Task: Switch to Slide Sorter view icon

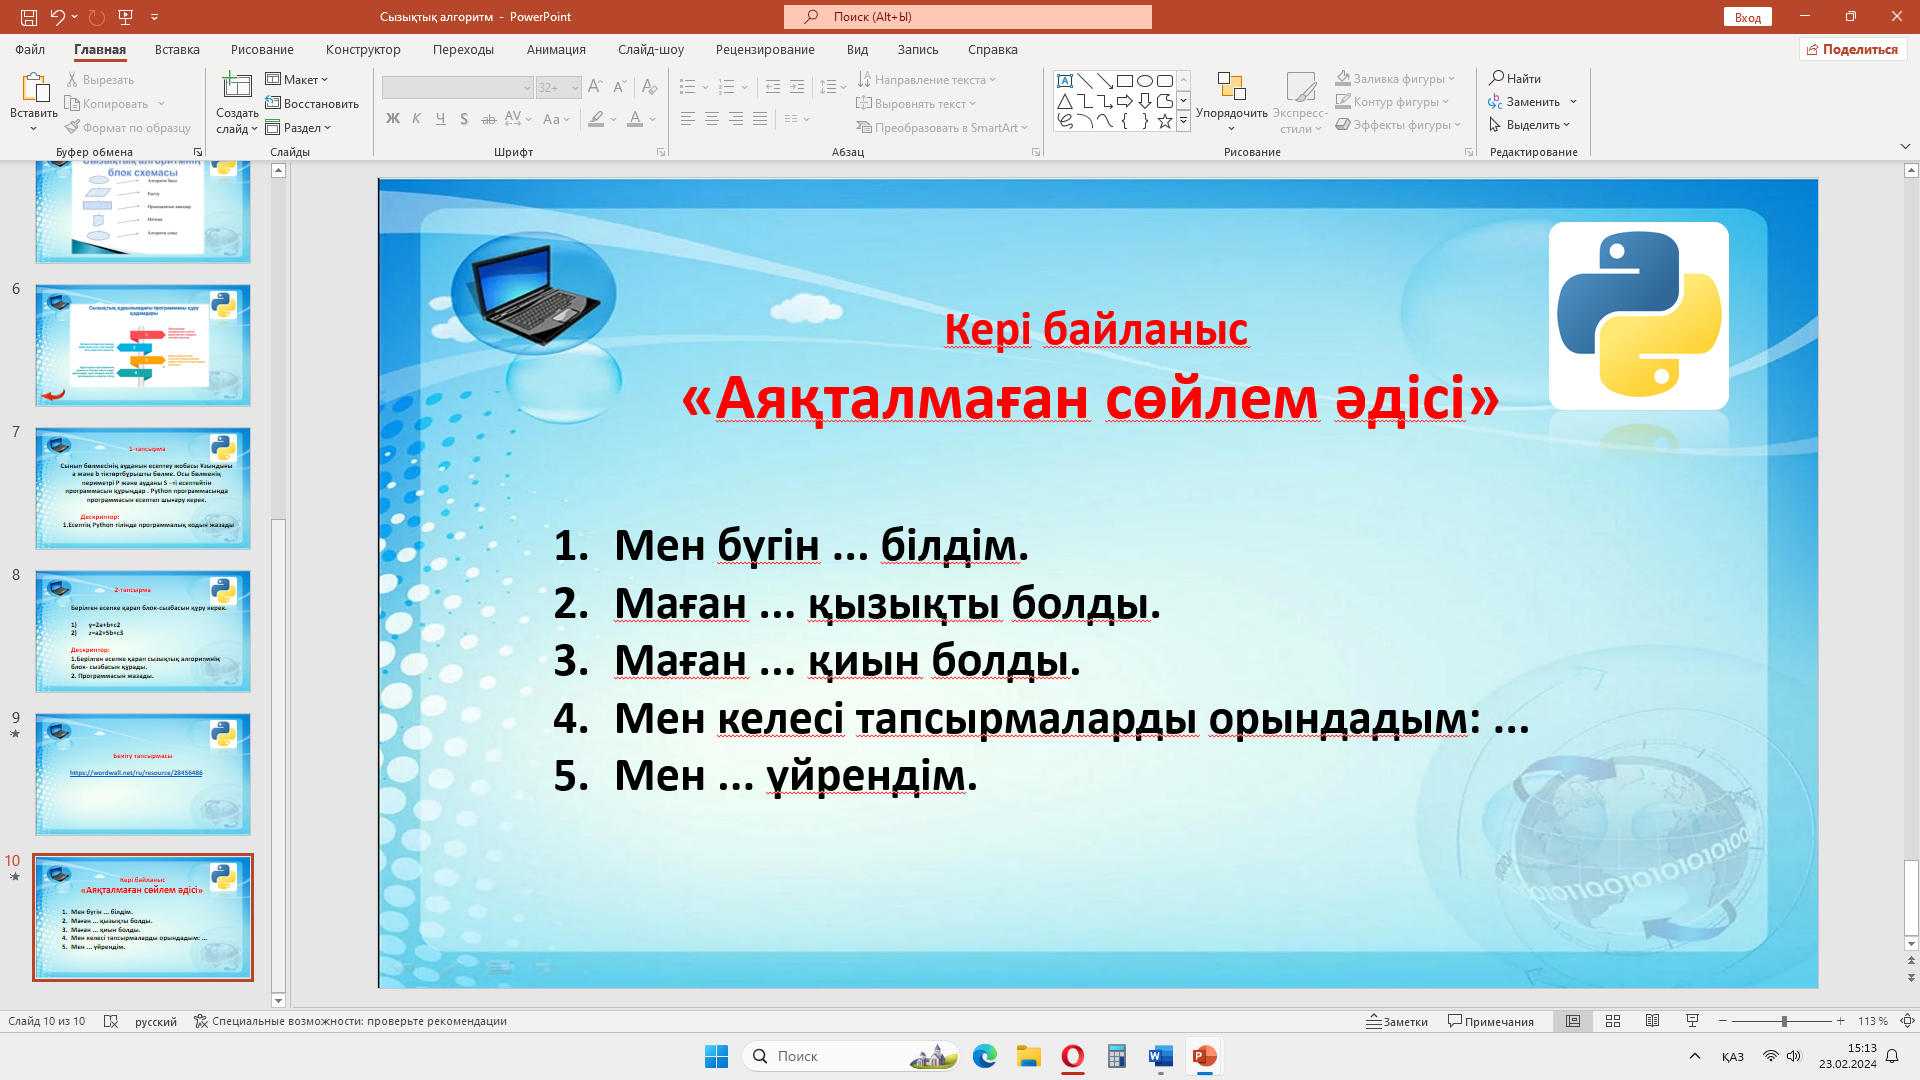Action: (1613, 1021)
